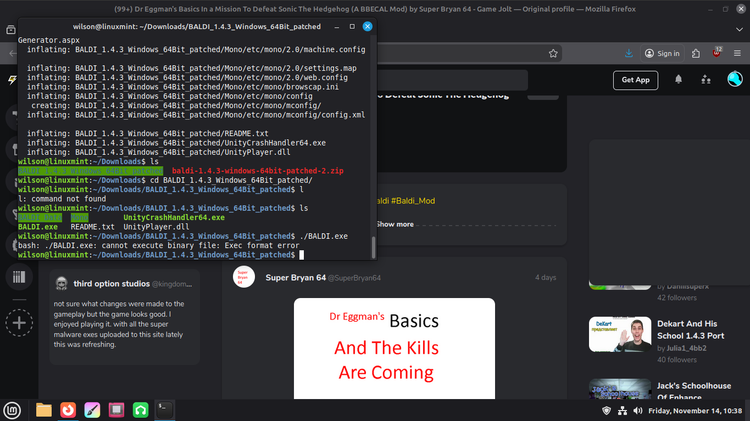Open Dekart And His School 1.4.3 Port
This screenshot has width=750, height=421.
[690, 330]
